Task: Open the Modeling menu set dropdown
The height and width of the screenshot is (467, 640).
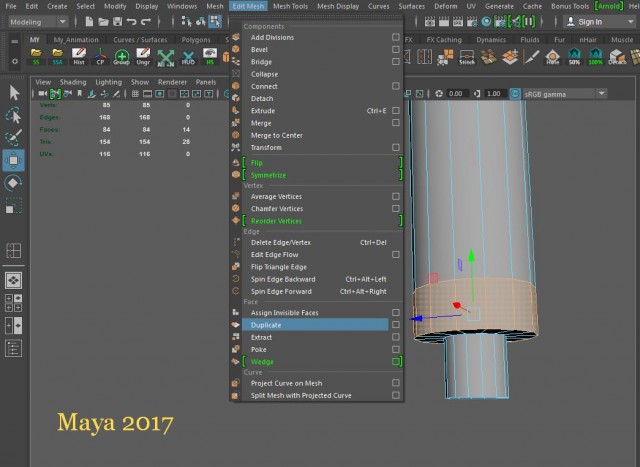Action: (38, 22)
